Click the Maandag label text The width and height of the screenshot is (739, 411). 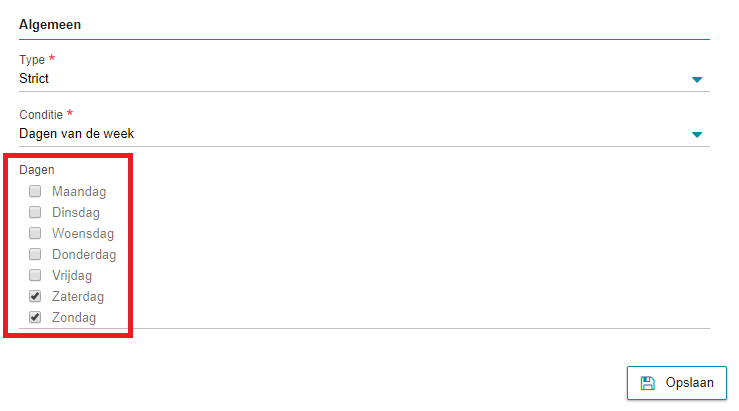pyautogui.click(x=79, y=192)
